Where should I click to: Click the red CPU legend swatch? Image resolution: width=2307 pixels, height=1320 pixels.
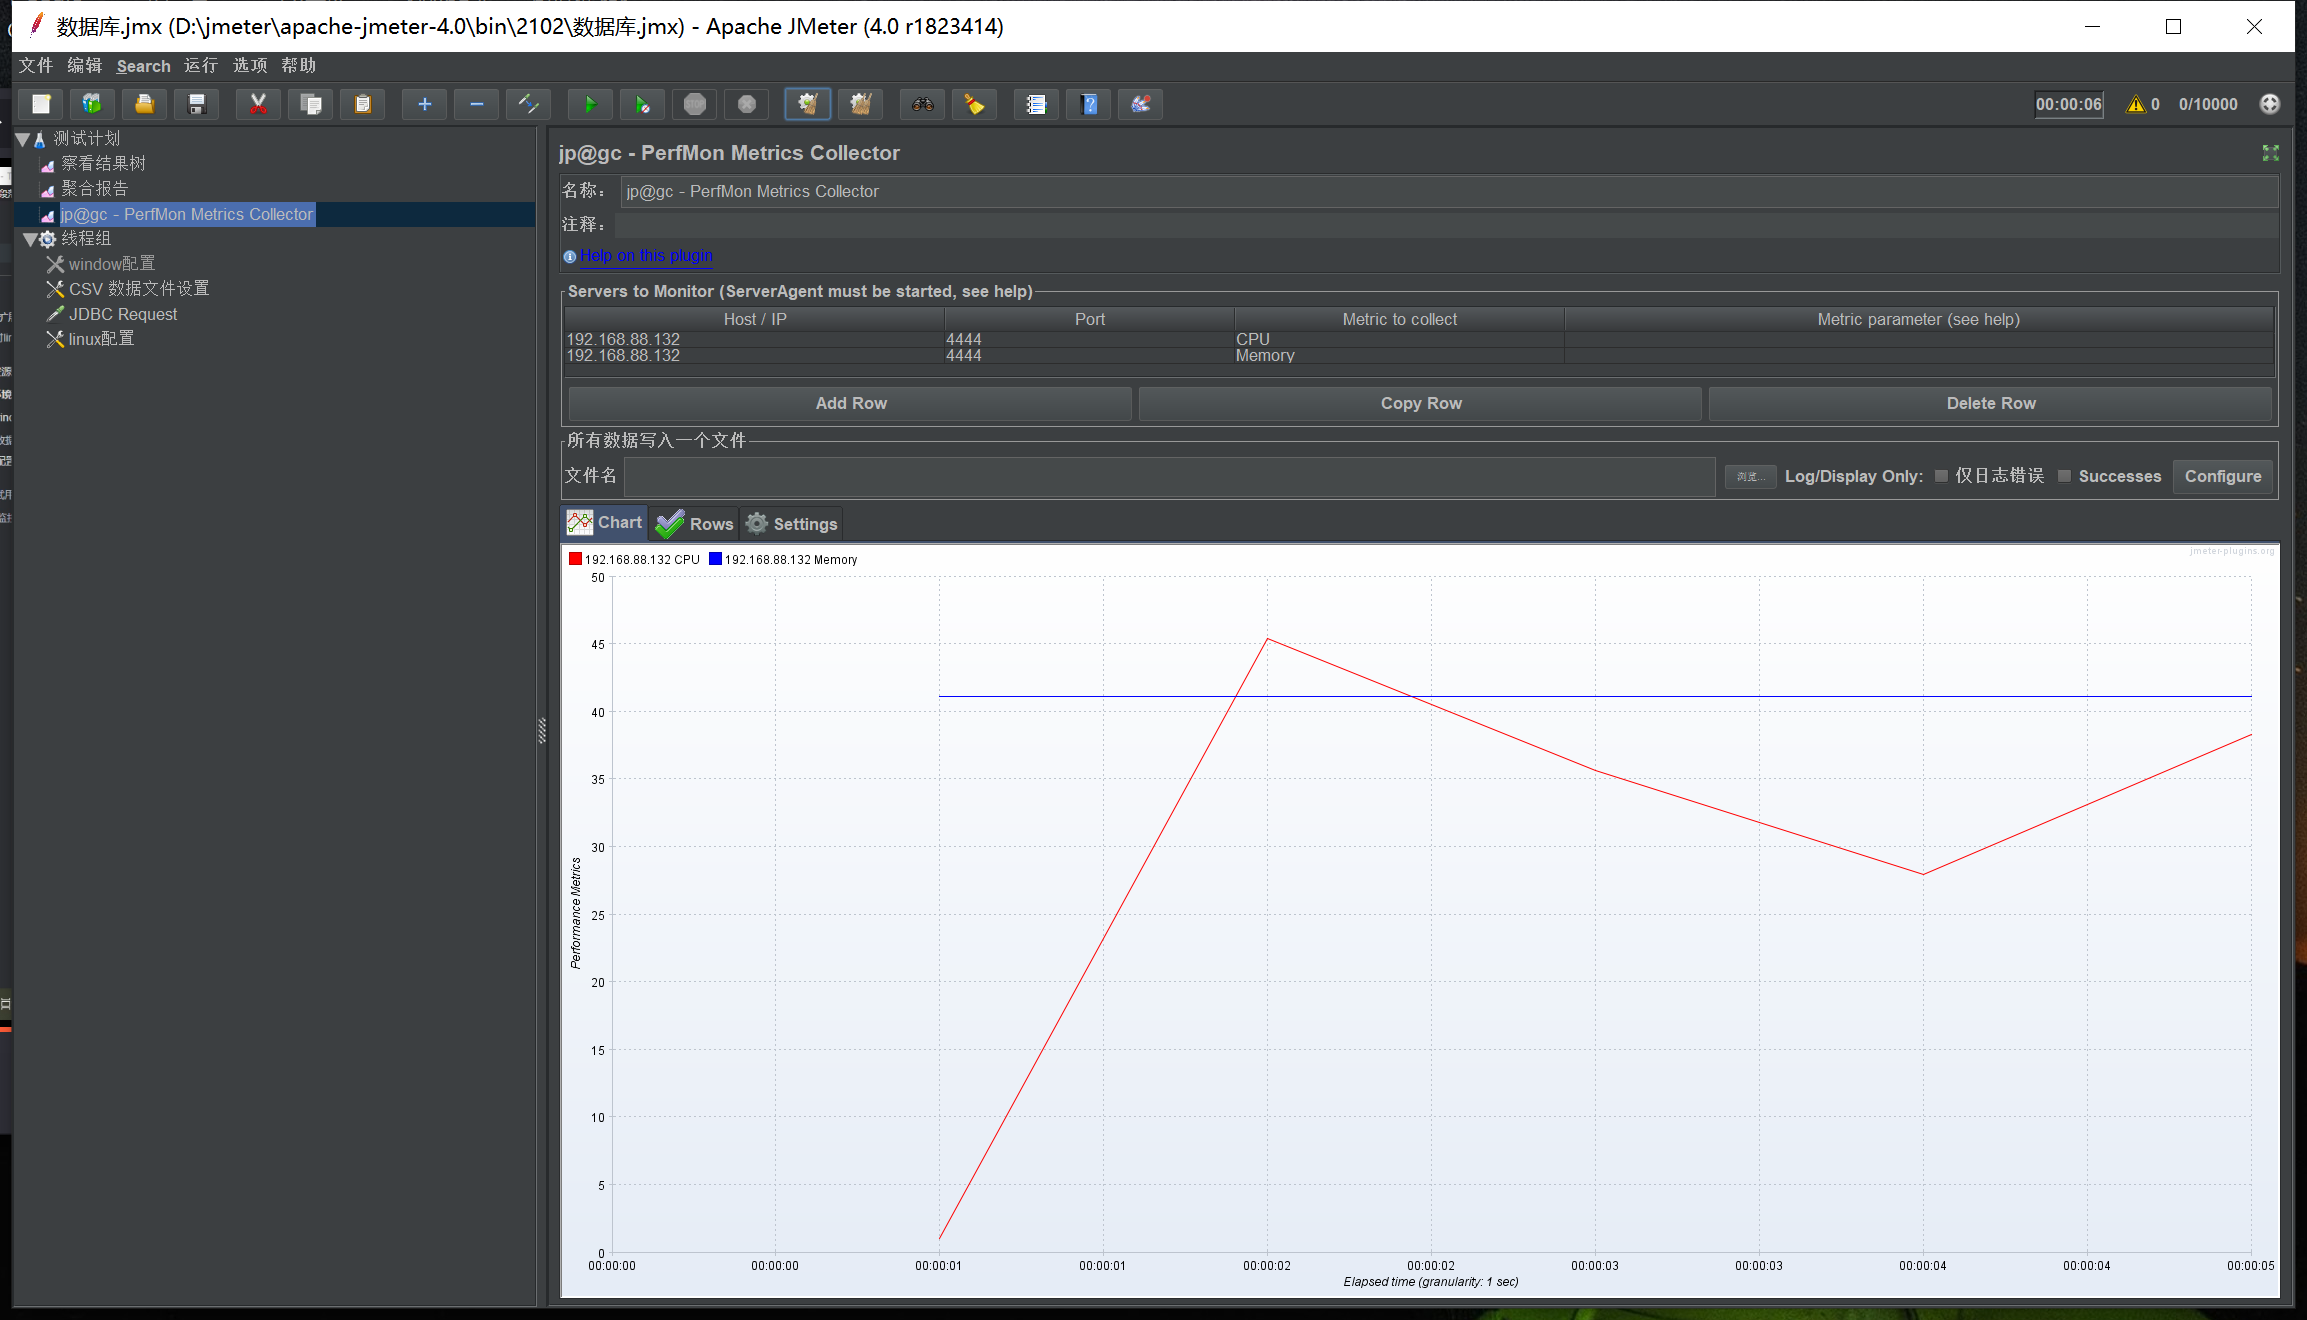coord(575,559)
